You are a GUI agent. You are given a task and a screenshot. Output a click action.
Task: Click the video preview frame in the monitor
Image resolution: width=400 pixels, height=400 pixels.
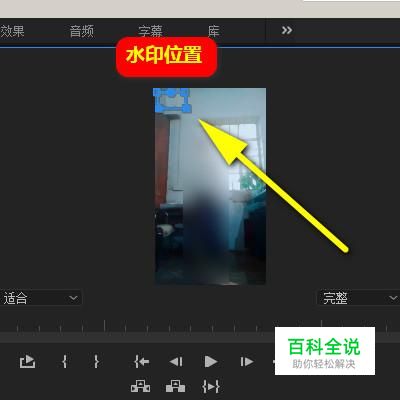tap(210, 186)
